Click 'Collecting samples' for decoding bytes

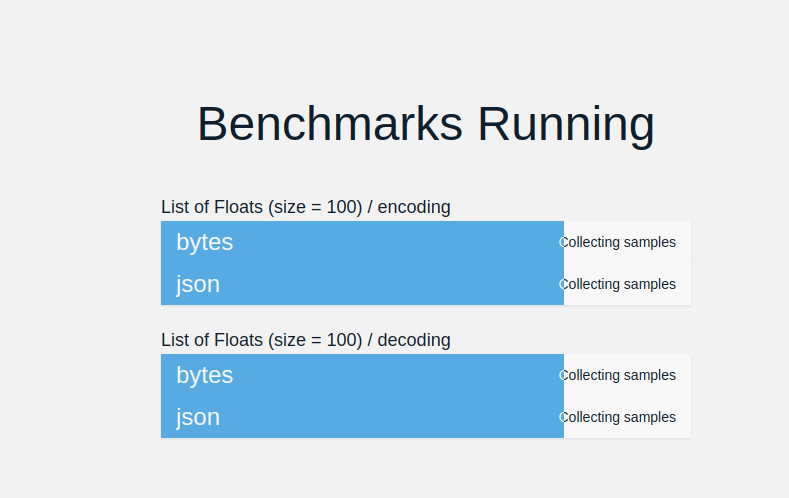click(617, 375)
